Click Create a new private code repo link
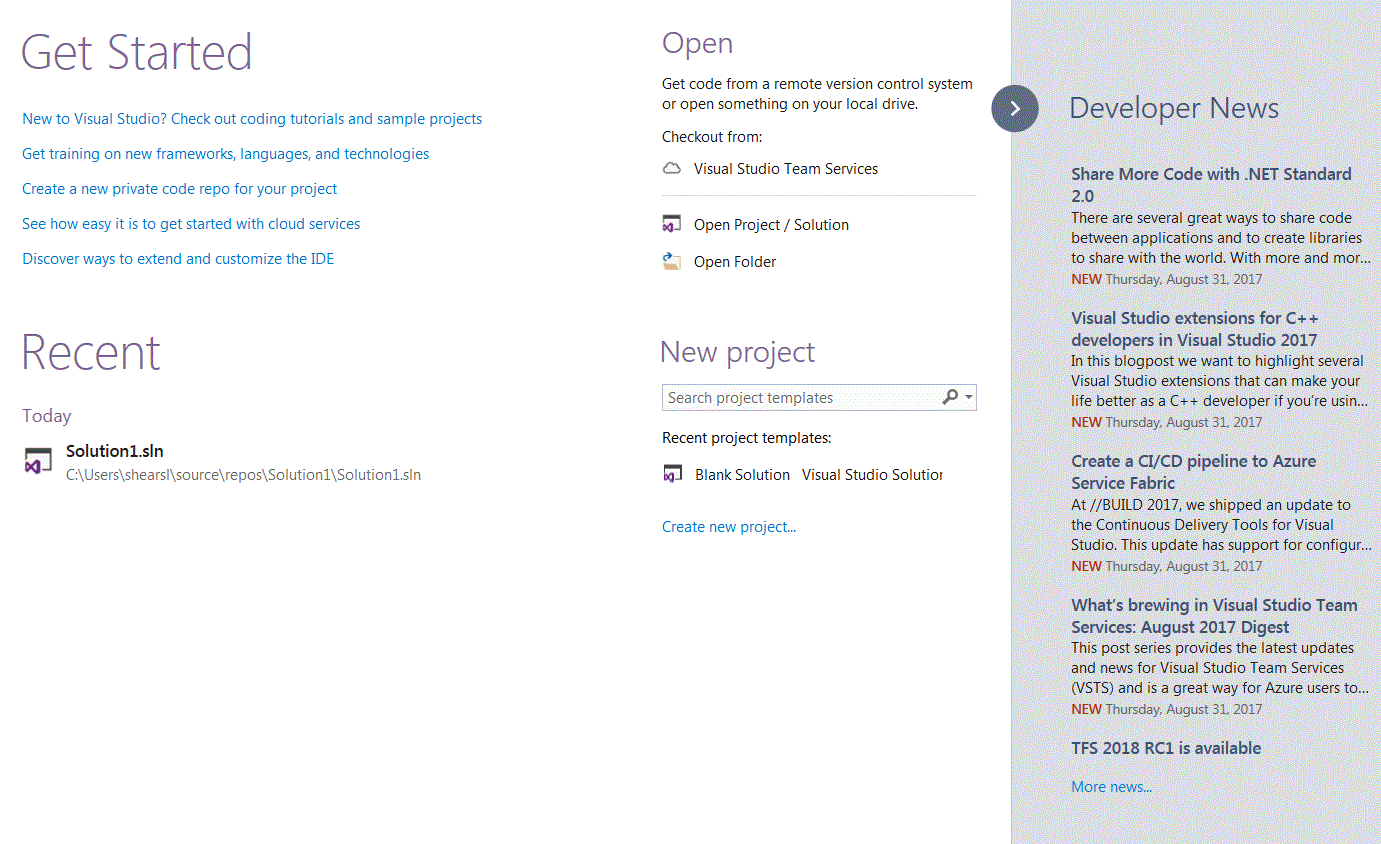 click(x=180, y=189)
